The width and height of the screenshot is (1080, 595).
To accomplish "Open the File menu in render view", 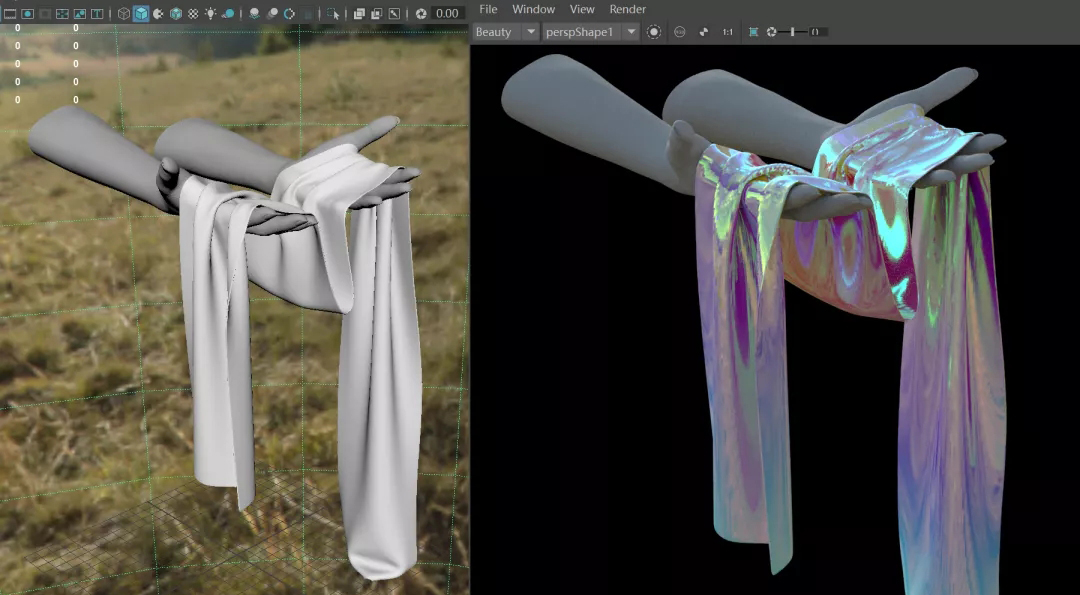I will 488,9.
